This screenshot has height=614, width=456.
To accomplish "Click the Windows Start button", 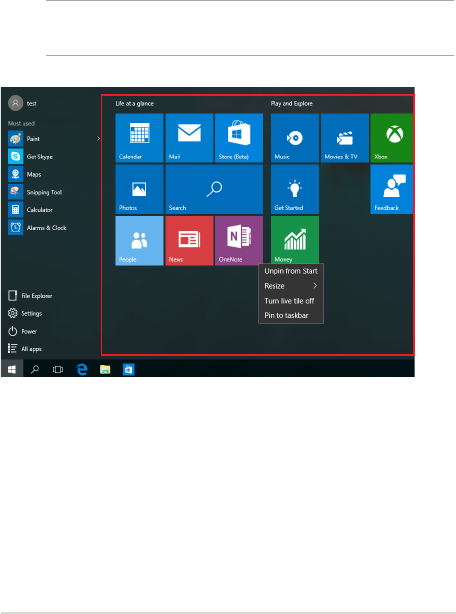I will [x=12, y=369].
